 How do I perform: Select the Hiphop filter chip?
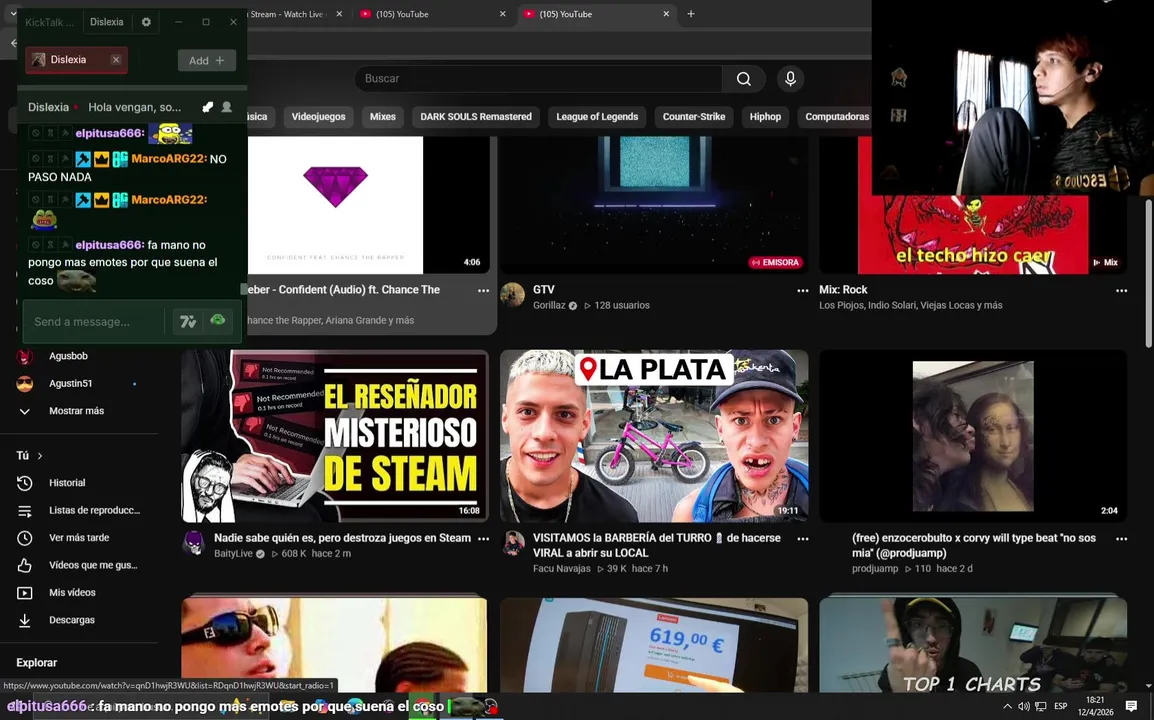[765, 116]
